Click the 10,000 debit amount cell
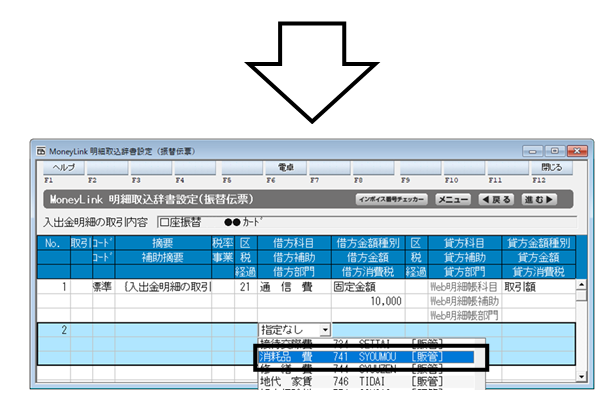Viewport: 604px width, 397px height. click(x=368, y=301)
